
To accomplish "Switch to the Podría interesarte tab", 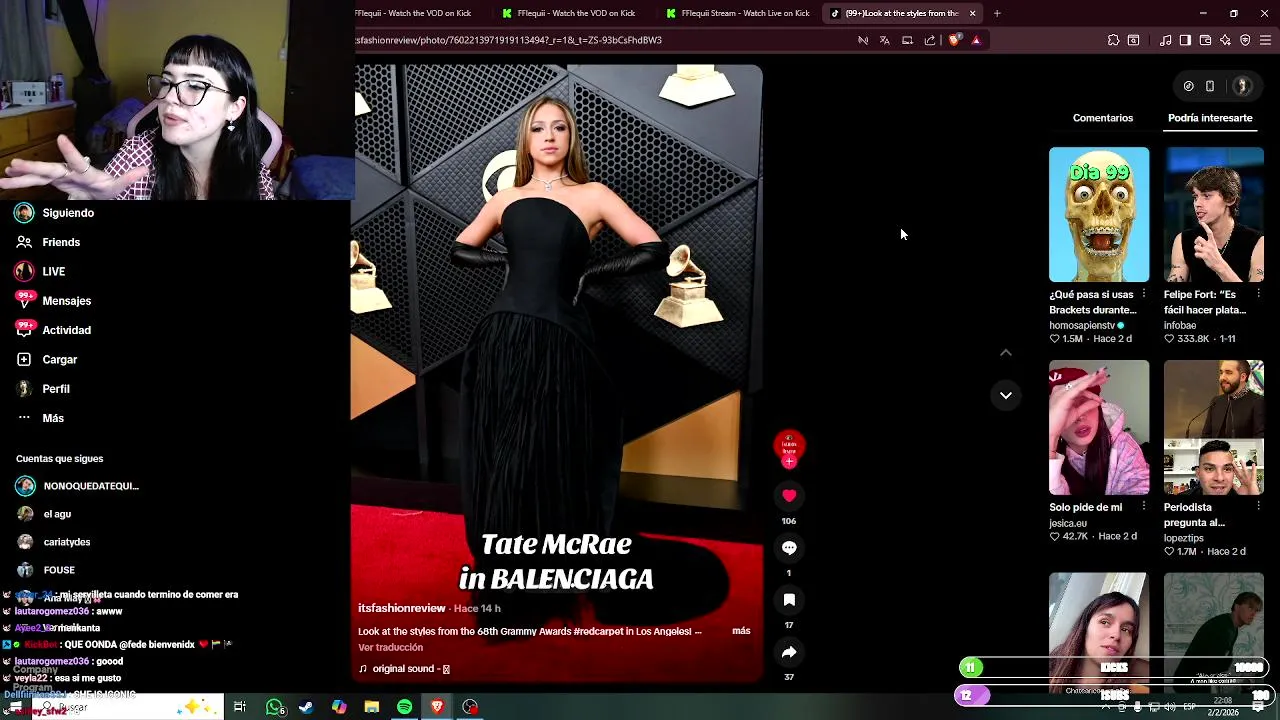I will pos(1210,118).
